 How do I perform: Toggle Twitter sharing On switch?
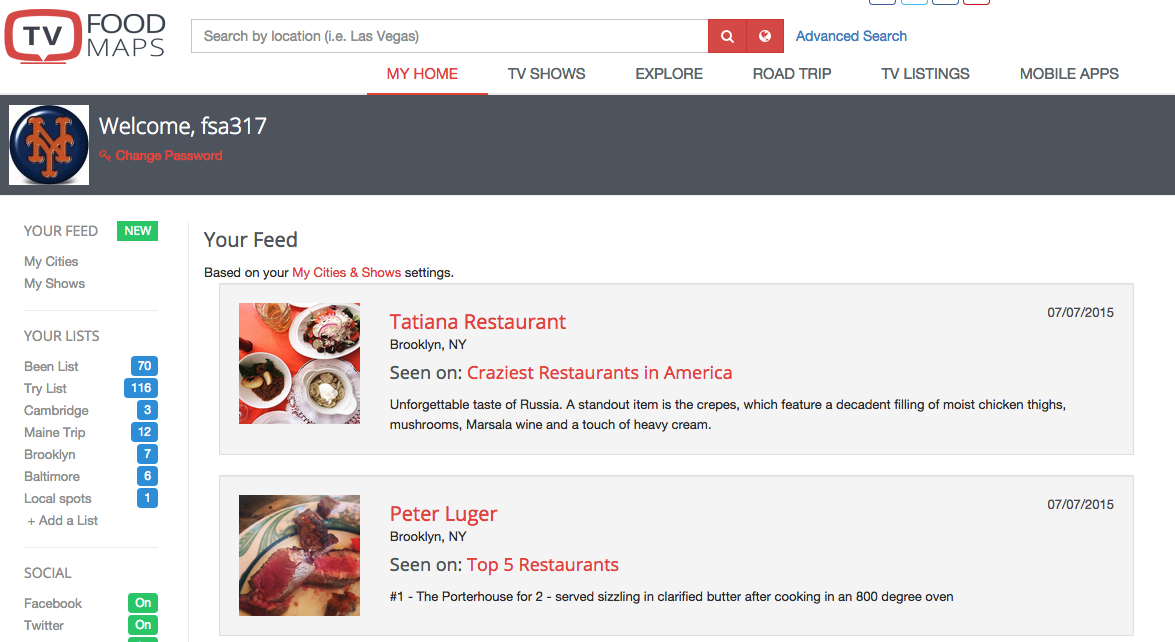[x=143, y=625]
